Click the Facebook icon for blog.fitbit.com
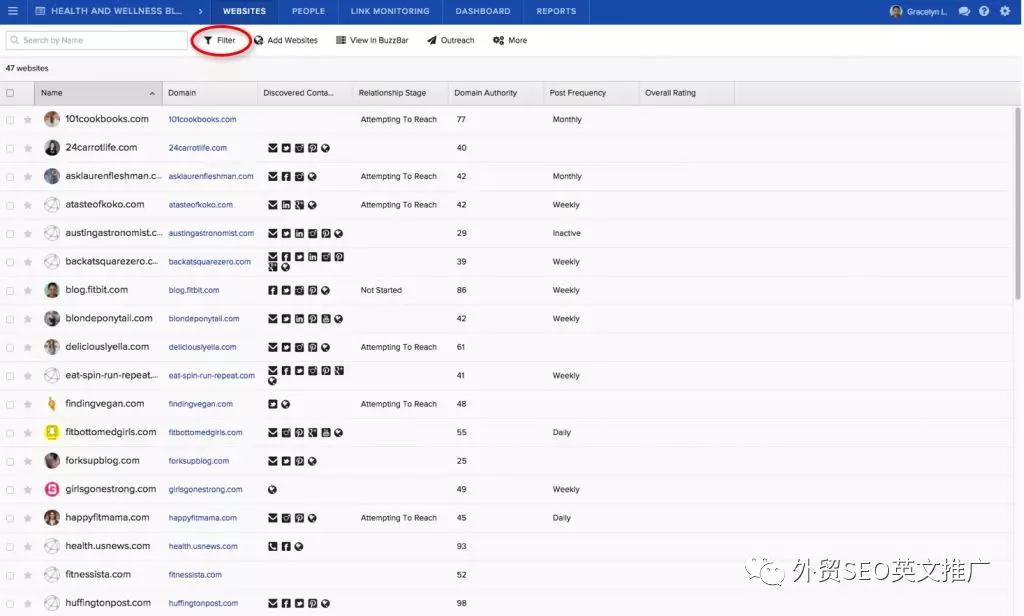The image size is (1024, 616). pos(273,291)
